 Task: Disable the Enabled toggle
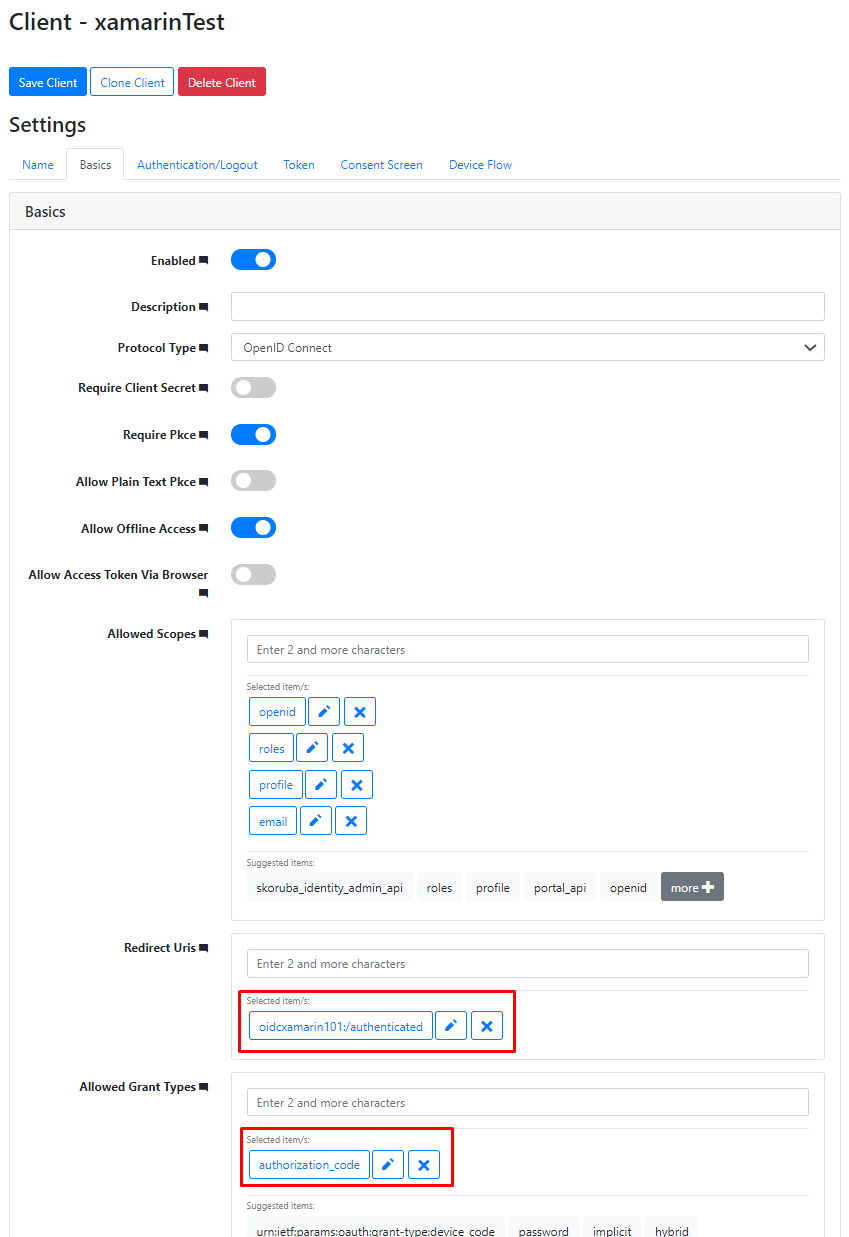253,259
